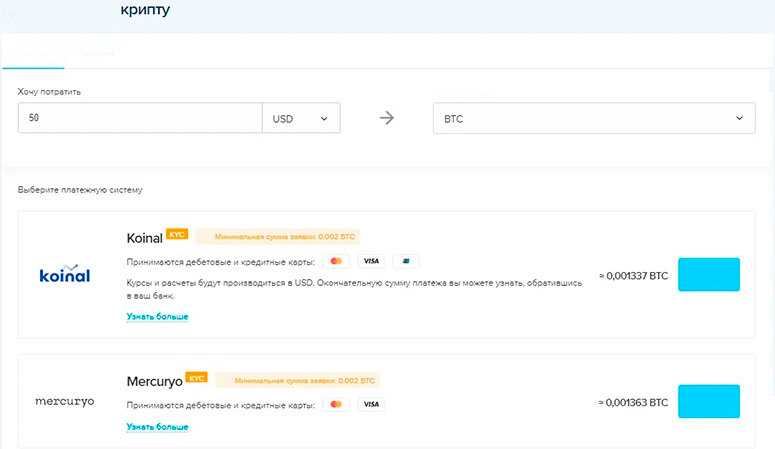
Task: Click the arrow icon between currency fields
Action: (387, 118)
